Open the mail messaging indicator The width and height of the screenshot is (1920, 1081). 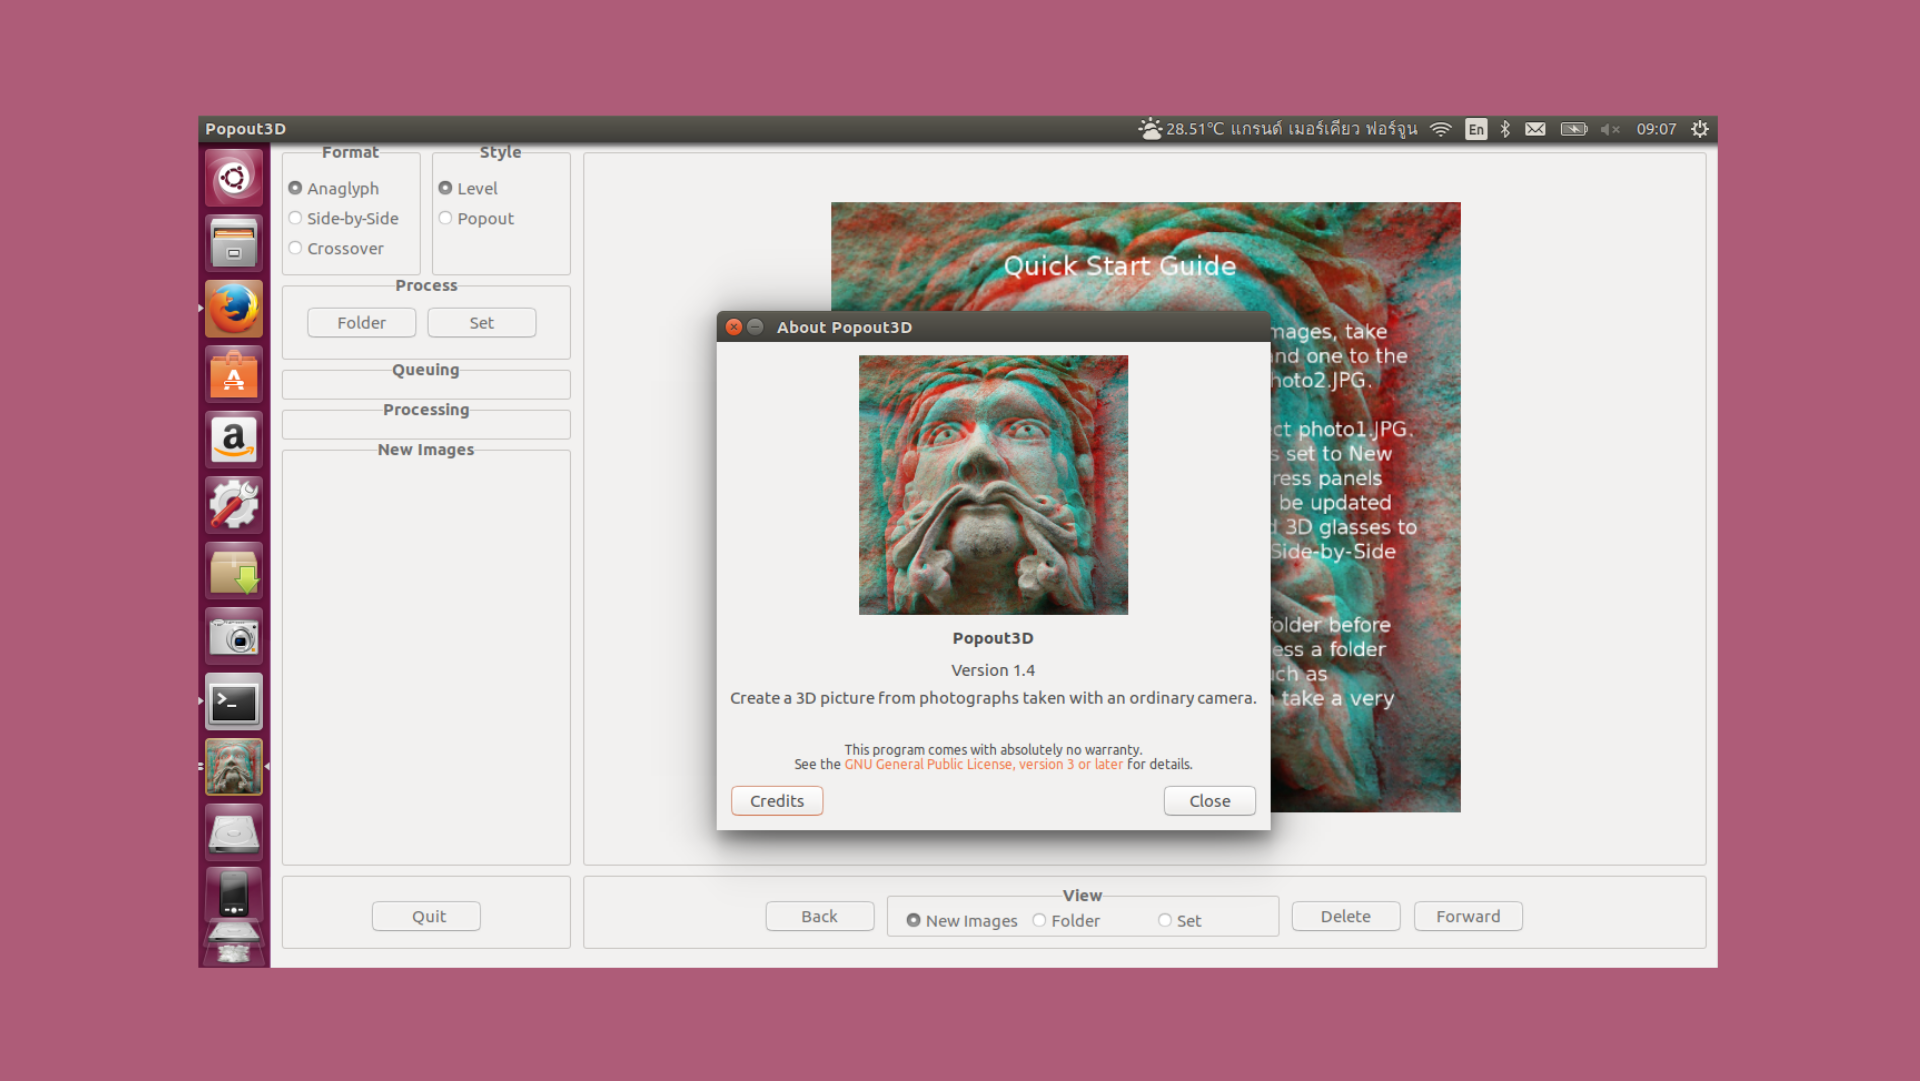tap(1535, 129)
